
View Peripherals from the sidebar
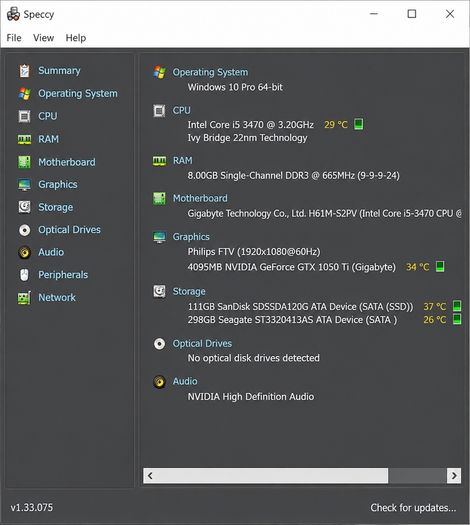pos(63,275)
